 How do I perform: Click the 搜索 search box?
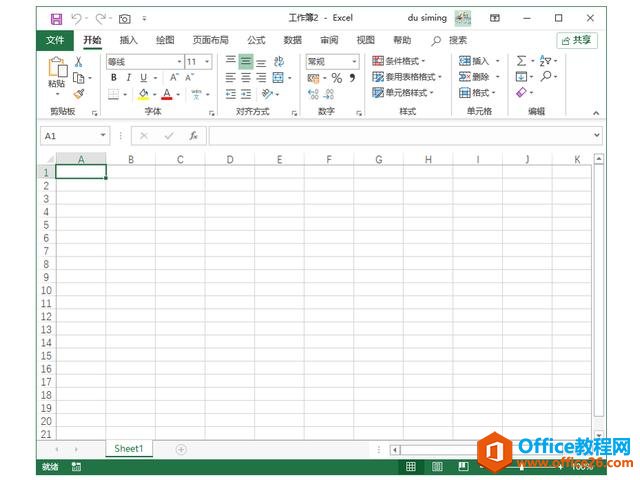449,40
